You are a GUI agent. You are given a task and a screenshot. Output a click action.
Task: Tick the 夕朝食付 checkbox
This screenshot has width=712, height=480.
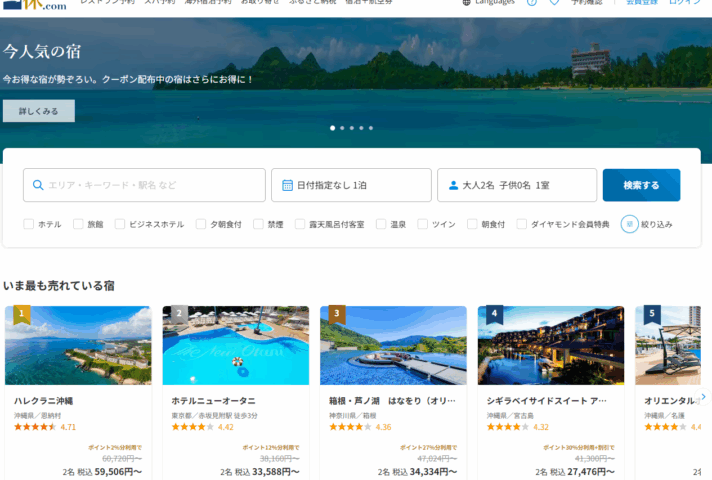coord(201,224)
